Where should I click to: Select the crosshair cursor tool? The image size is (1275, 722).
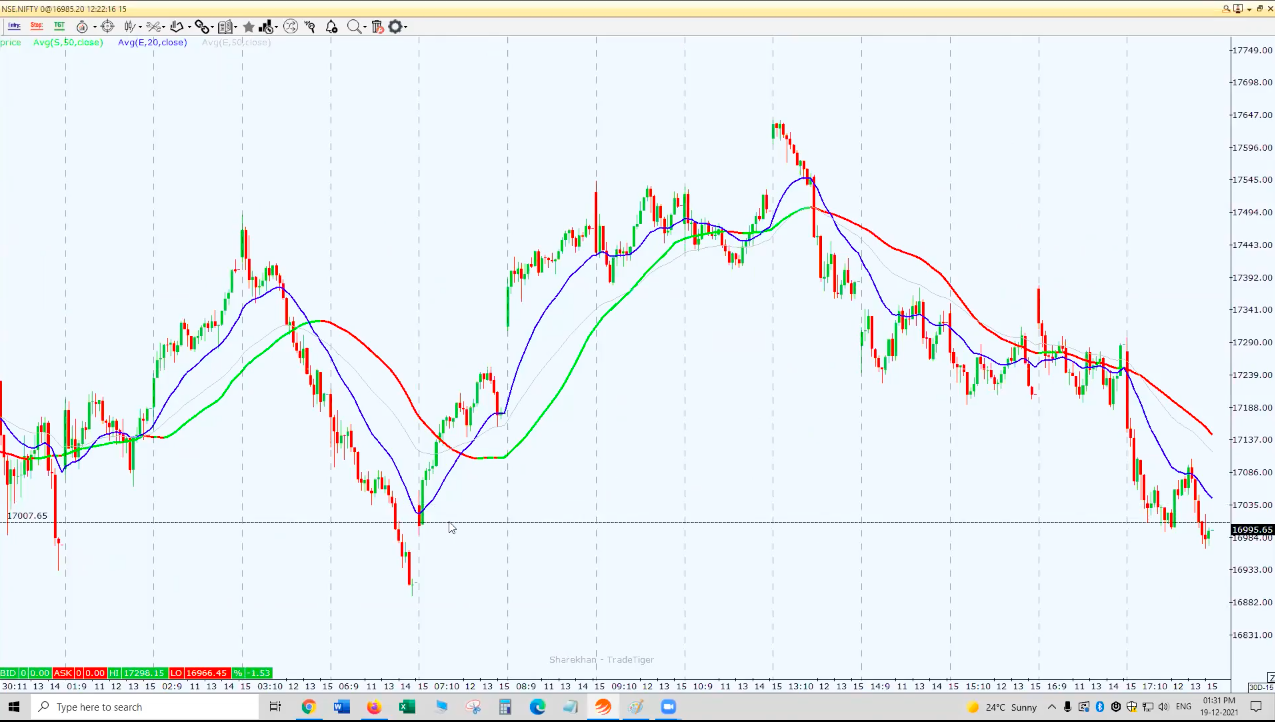[x=107, y=27]
